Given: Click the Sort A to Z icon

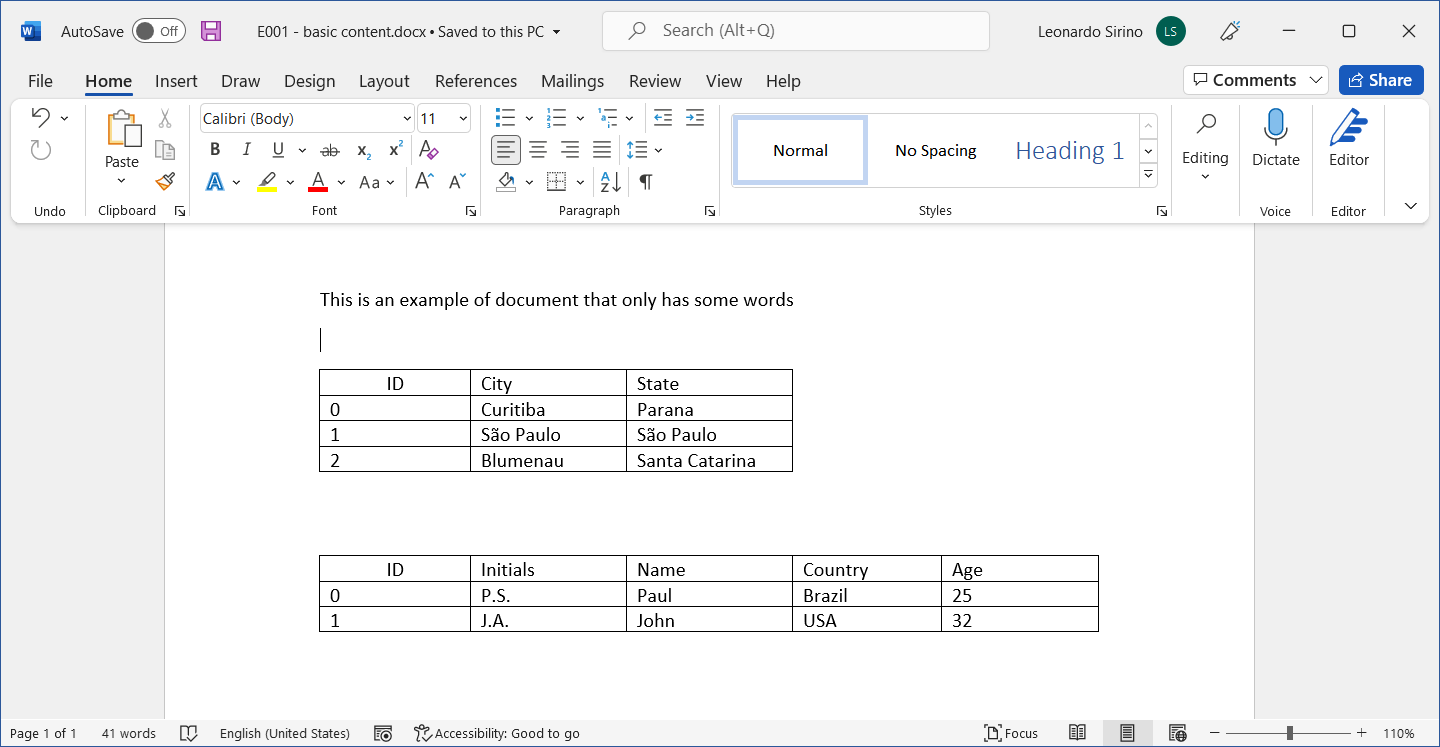Looking at the screenshot, I should (610, 181).
